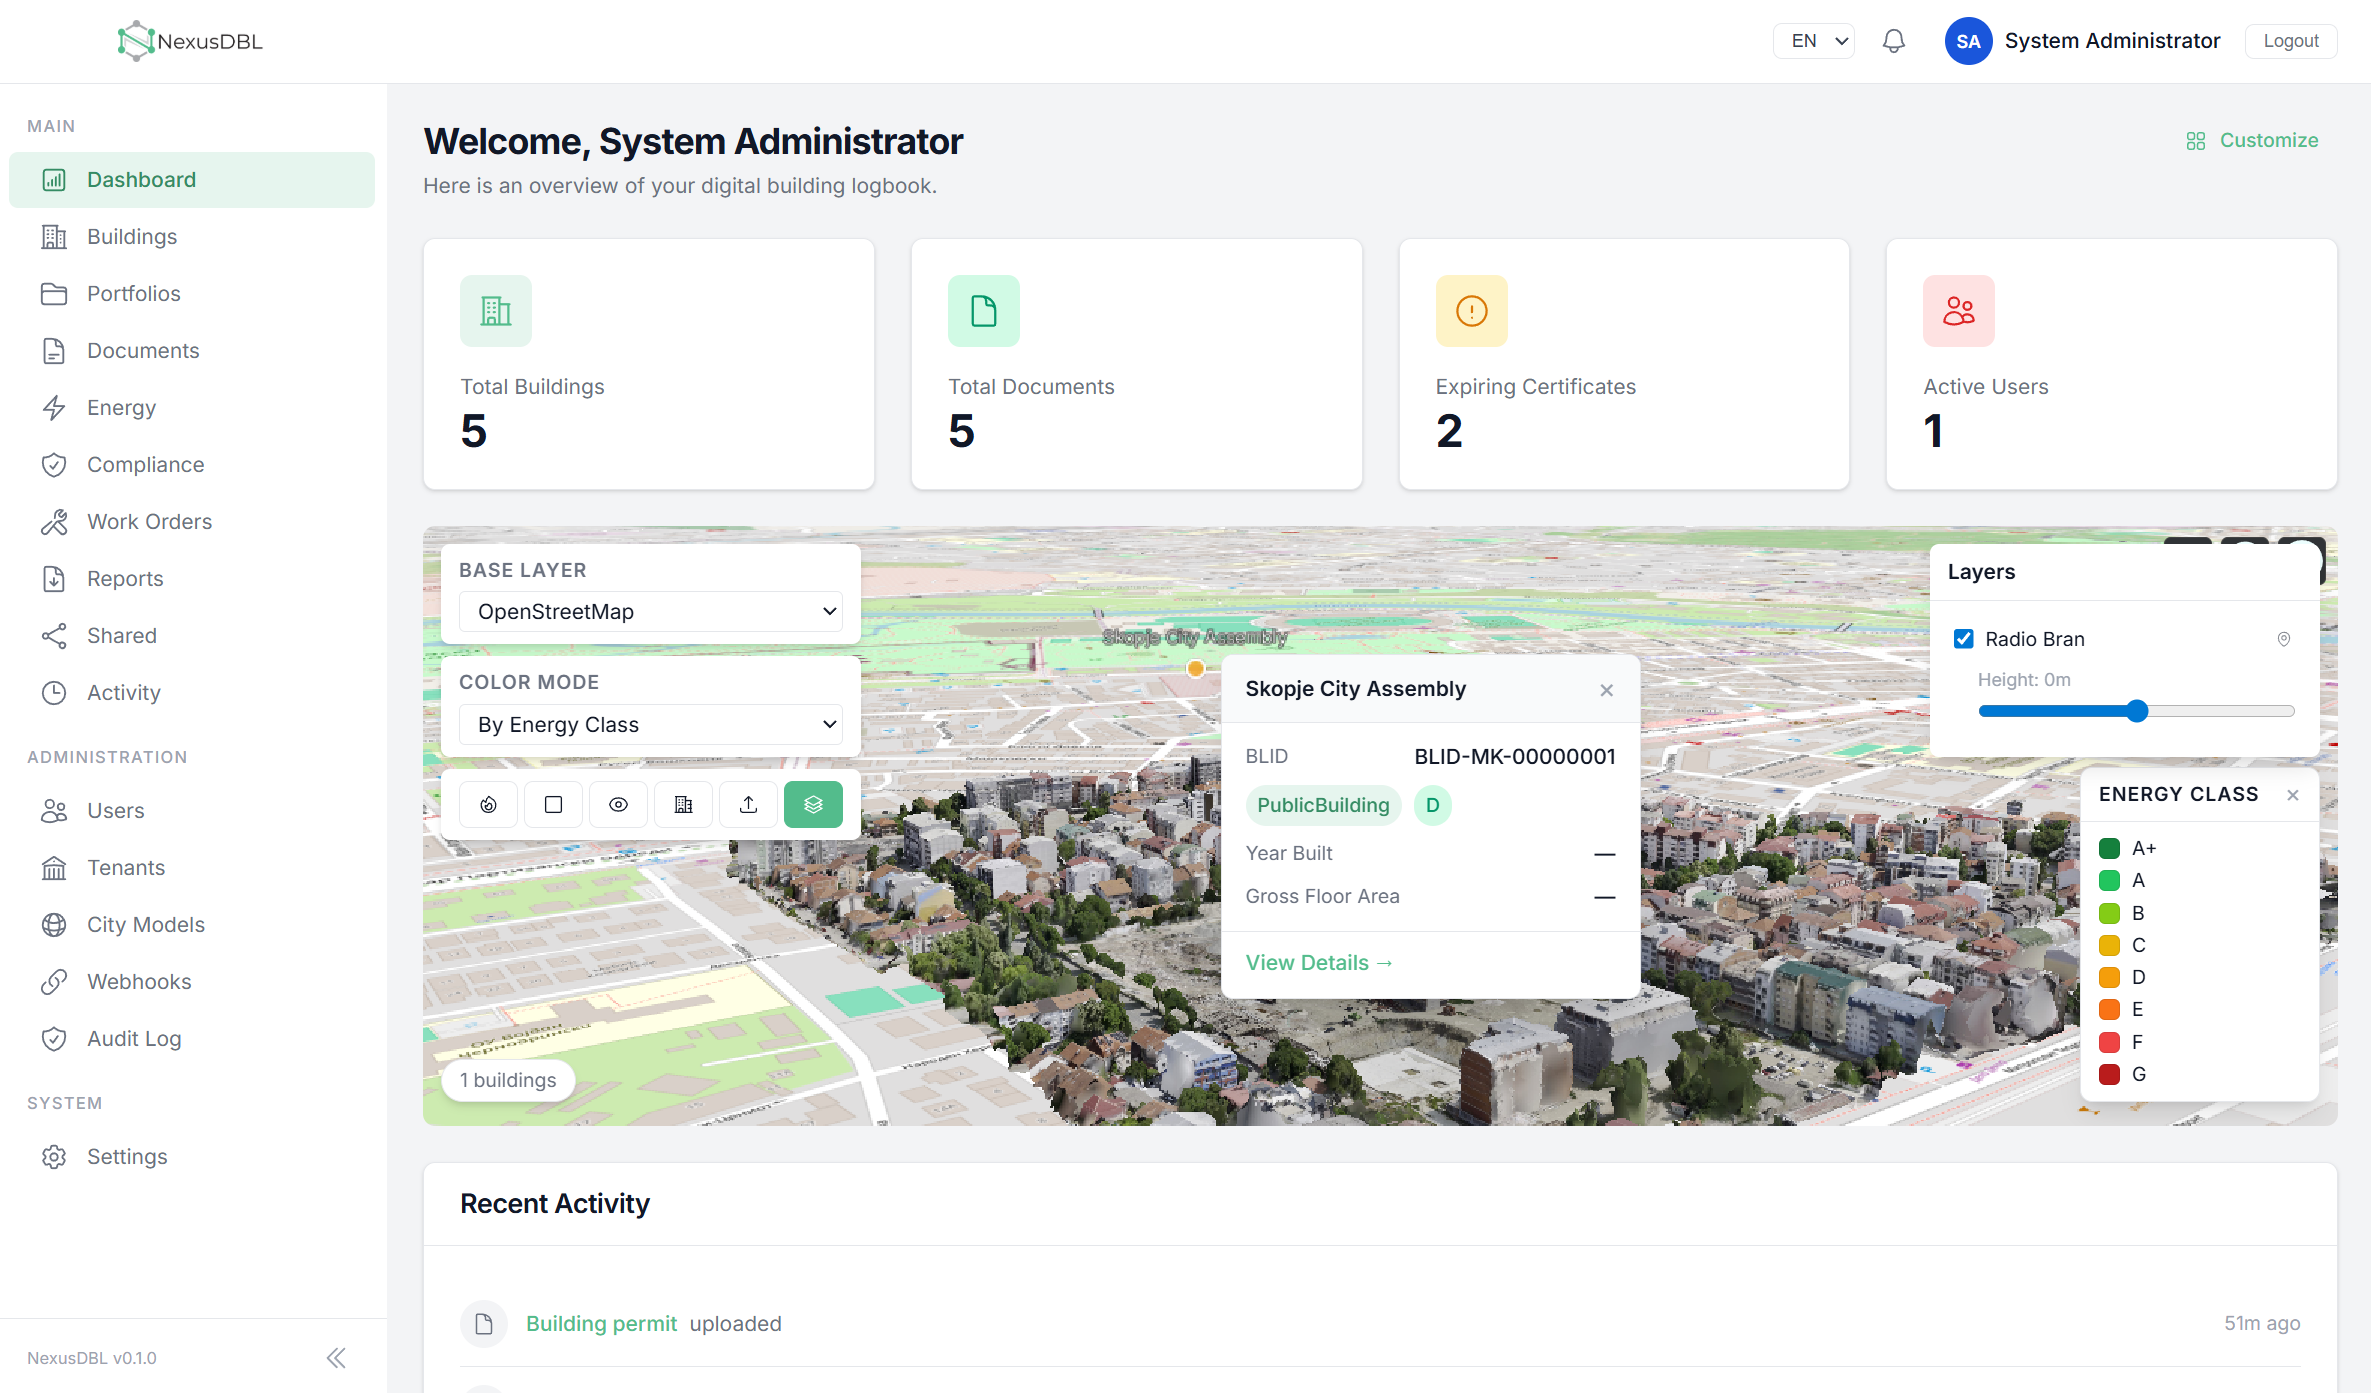Click the Tenants bank icon in the sidebar
Image resolution: width=2371 pixels, height=1393 pixels.
point(54,868)
